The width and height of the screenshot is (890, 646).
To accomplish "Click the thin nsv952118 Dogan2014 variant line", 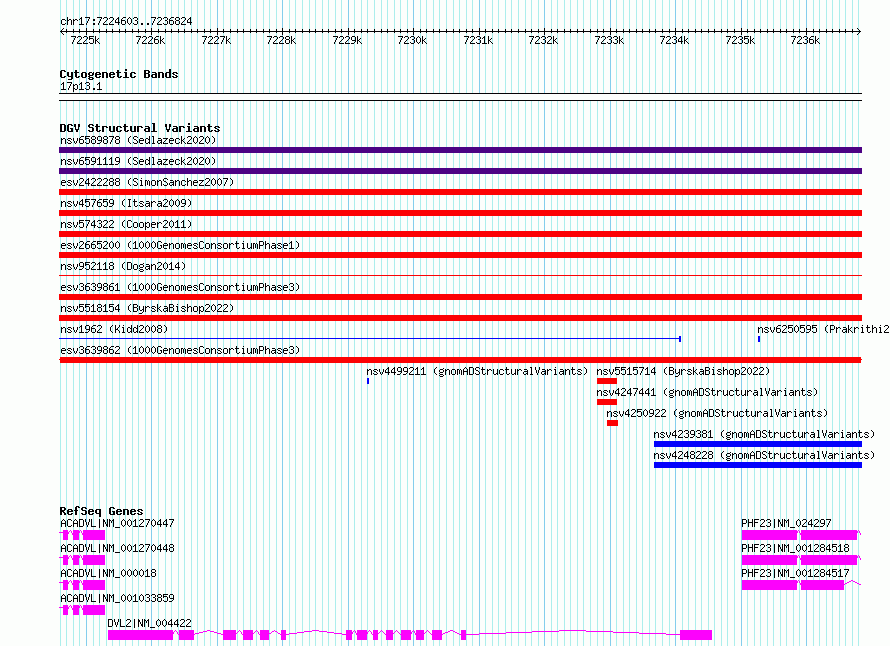I will [x=460, y=276].
